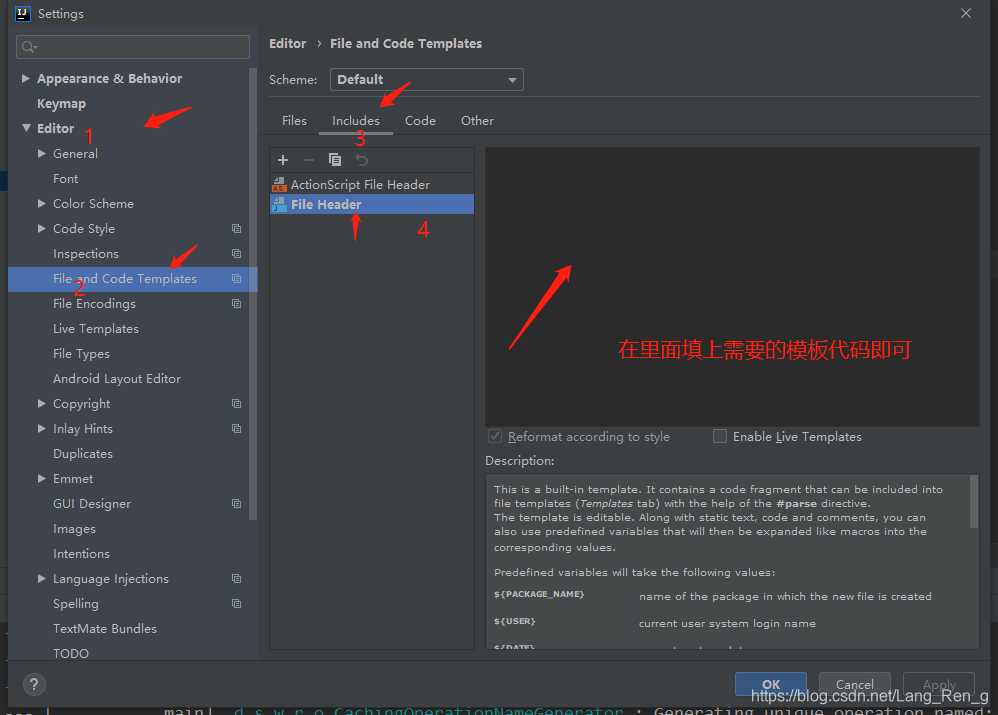Select Android Layout Editor item
This screenshot has height=715, width=998.
point(116,379)
